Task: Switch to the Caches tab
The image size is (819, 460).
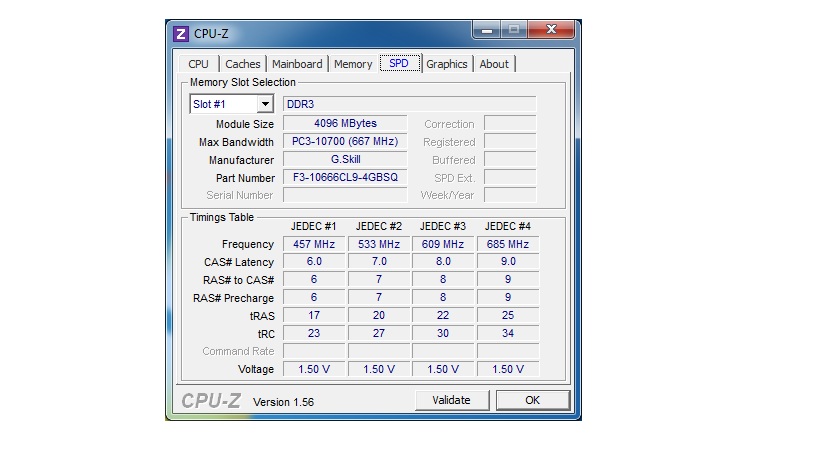Action: coord(243,64)
